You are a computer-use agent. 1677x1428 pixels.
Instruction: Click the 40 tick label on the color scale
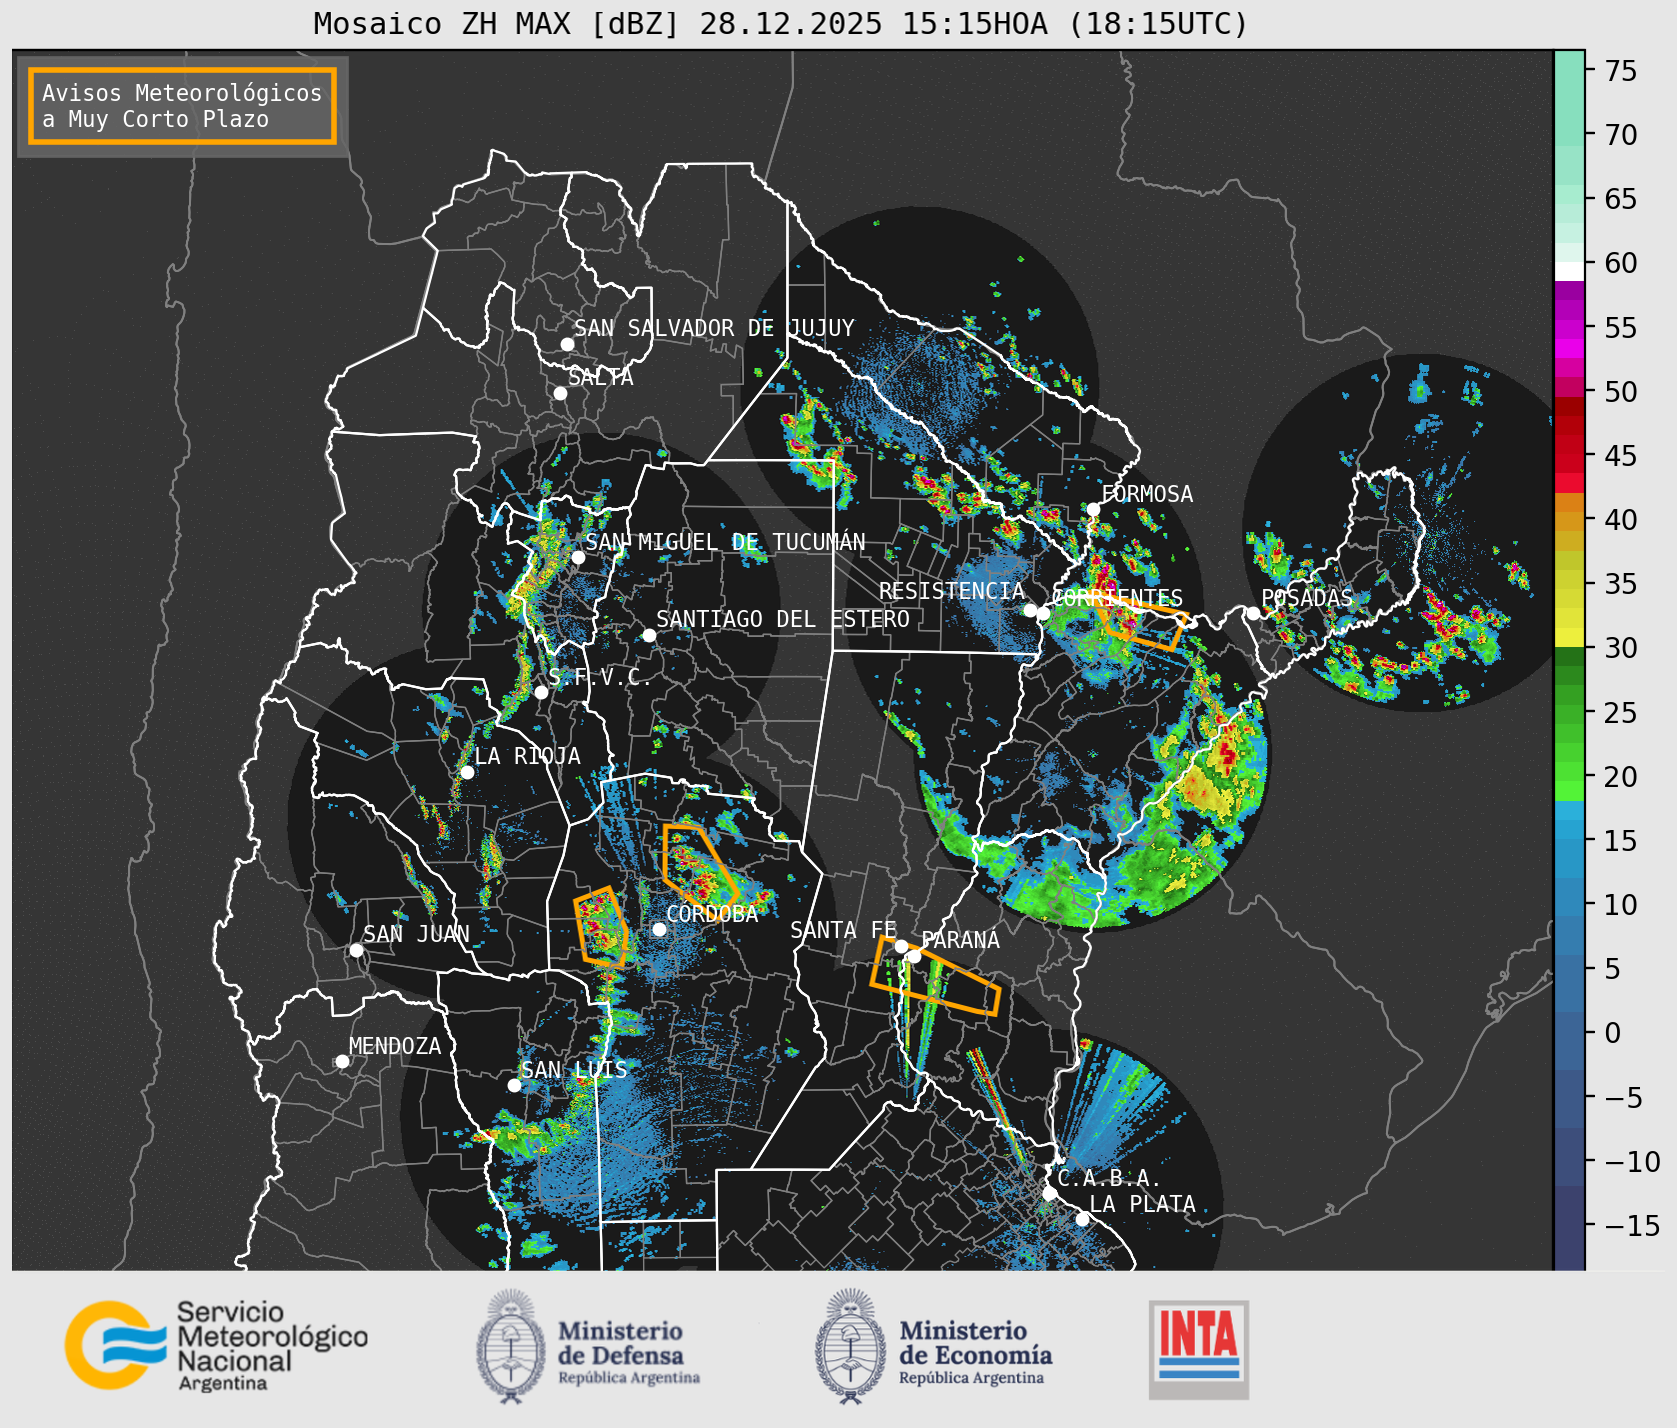(x=1621, y=520)
